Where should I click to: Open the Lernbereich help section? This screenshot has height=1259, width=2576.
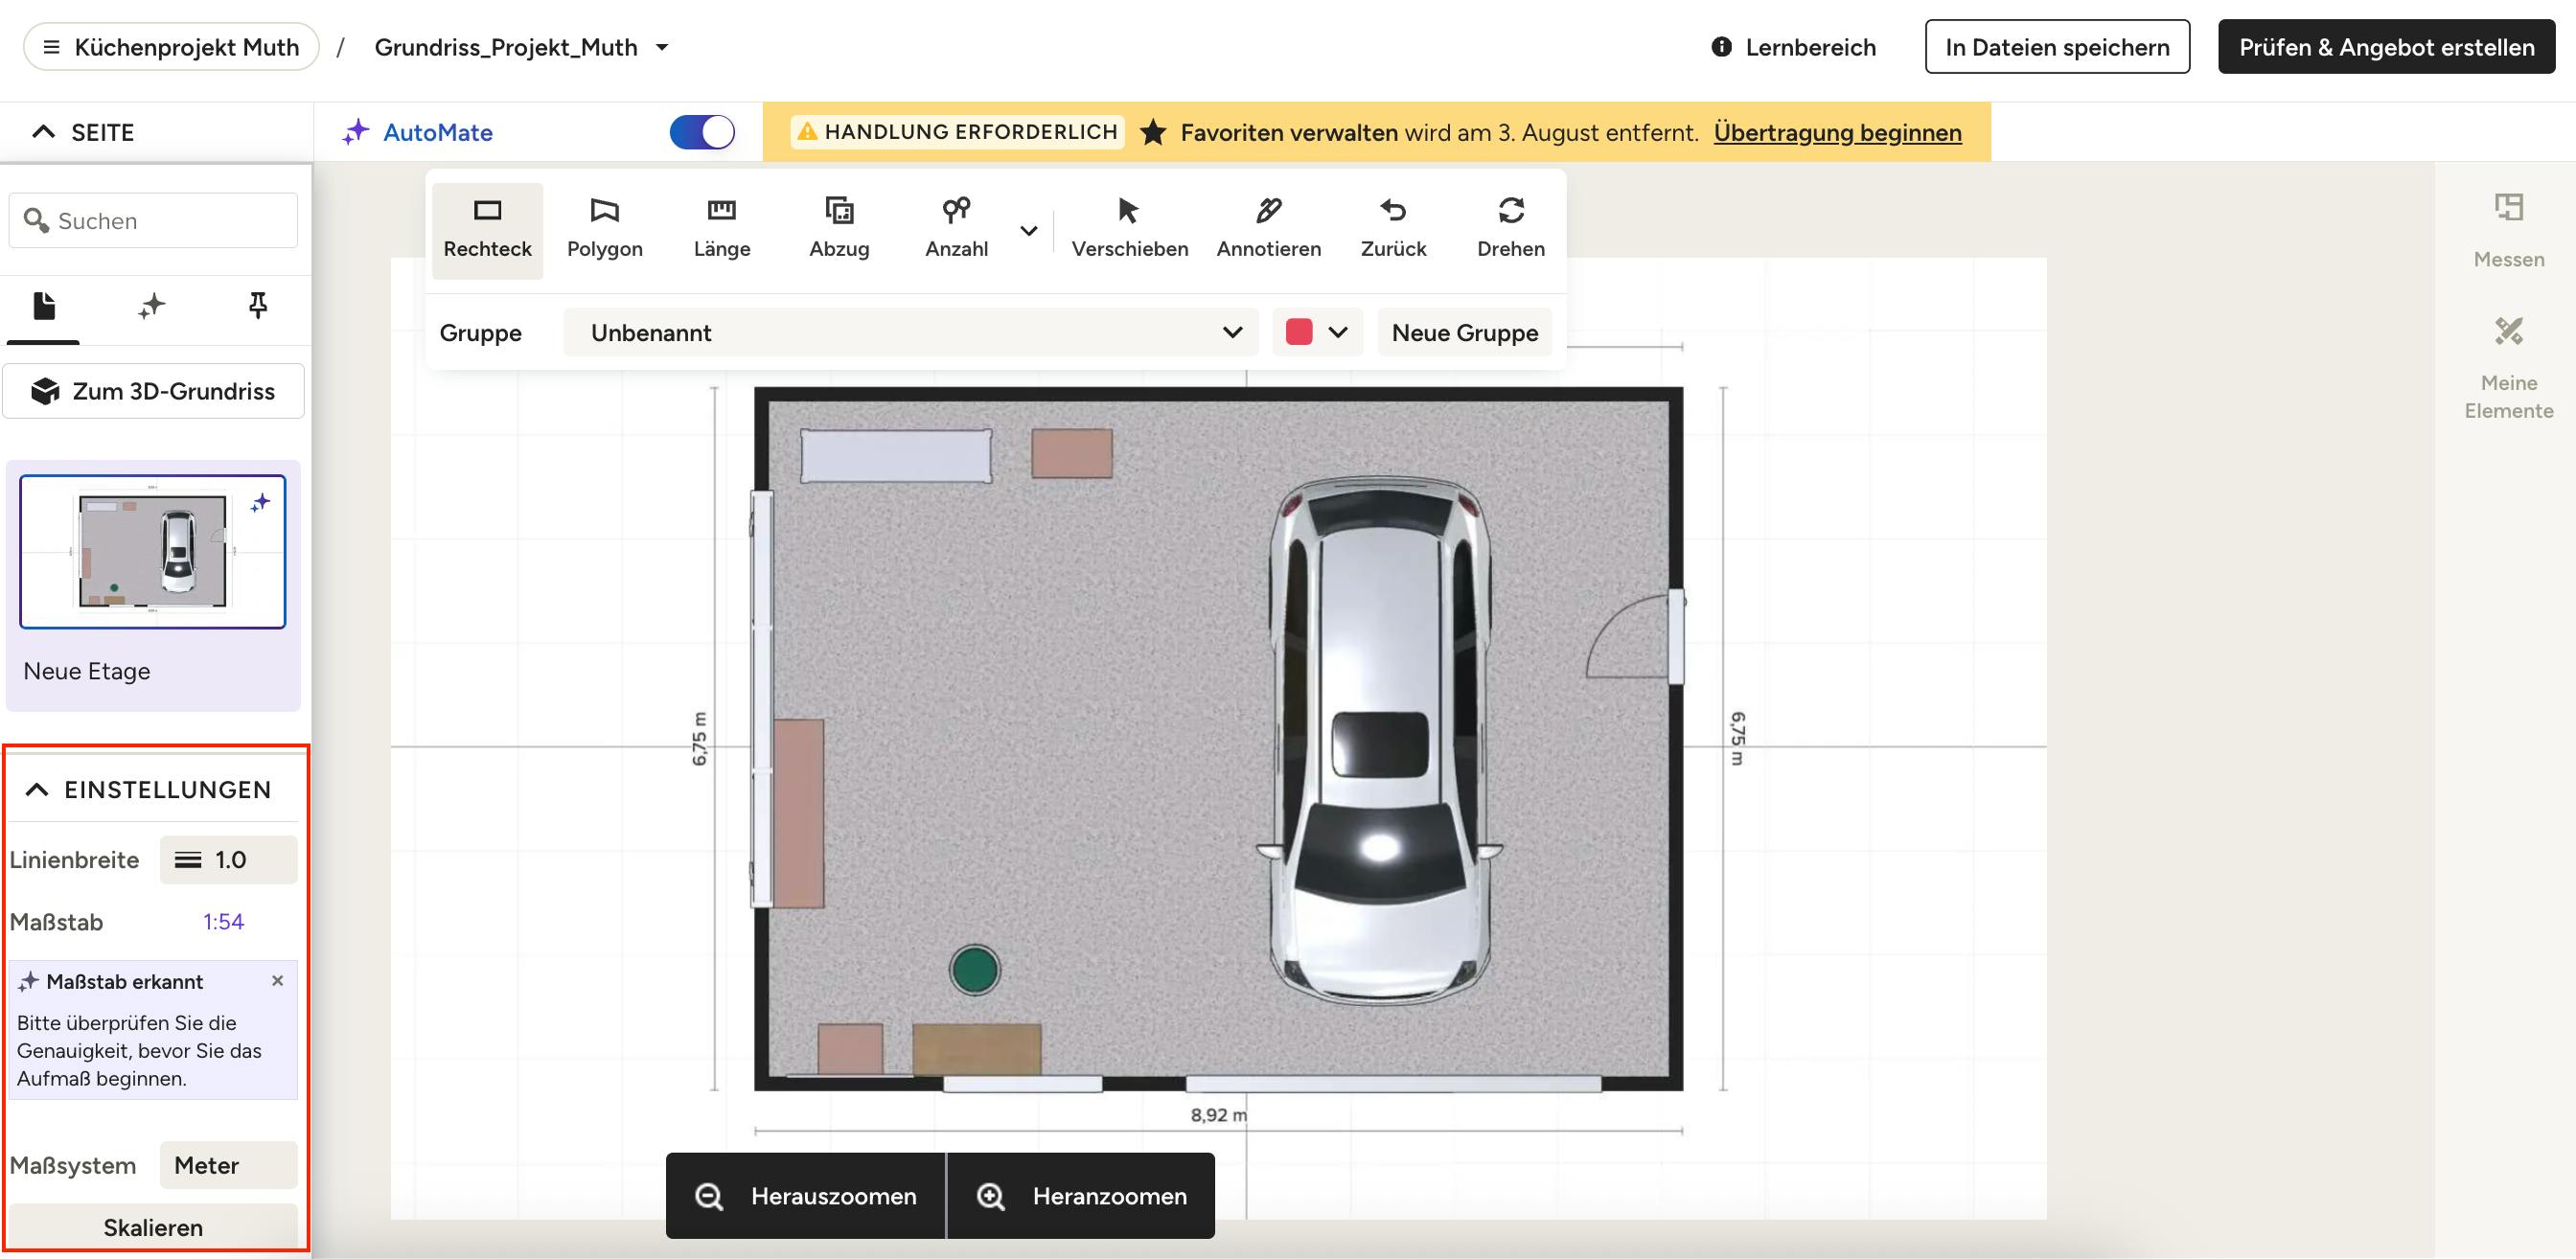point(1793,47)
